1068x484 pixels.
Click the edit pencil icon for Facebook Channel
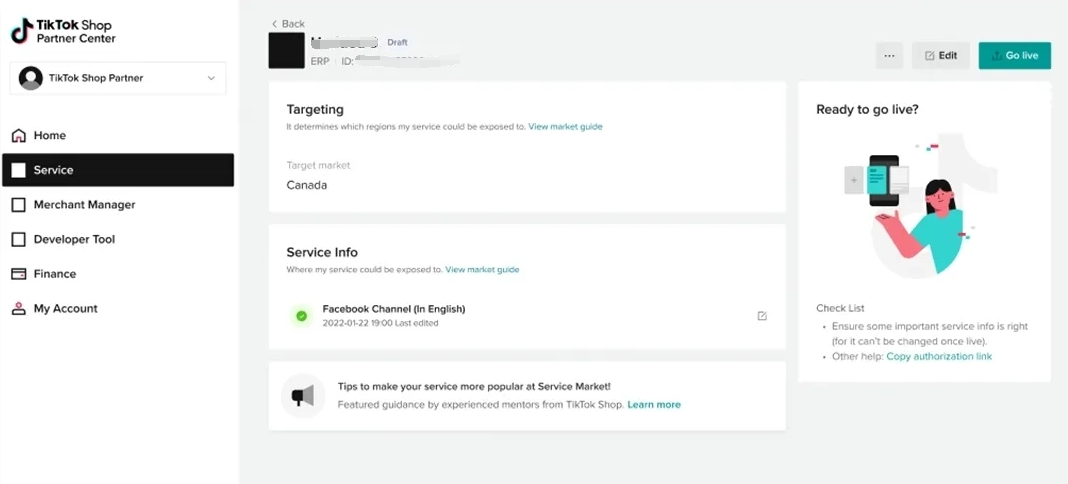tap(762, 316)
